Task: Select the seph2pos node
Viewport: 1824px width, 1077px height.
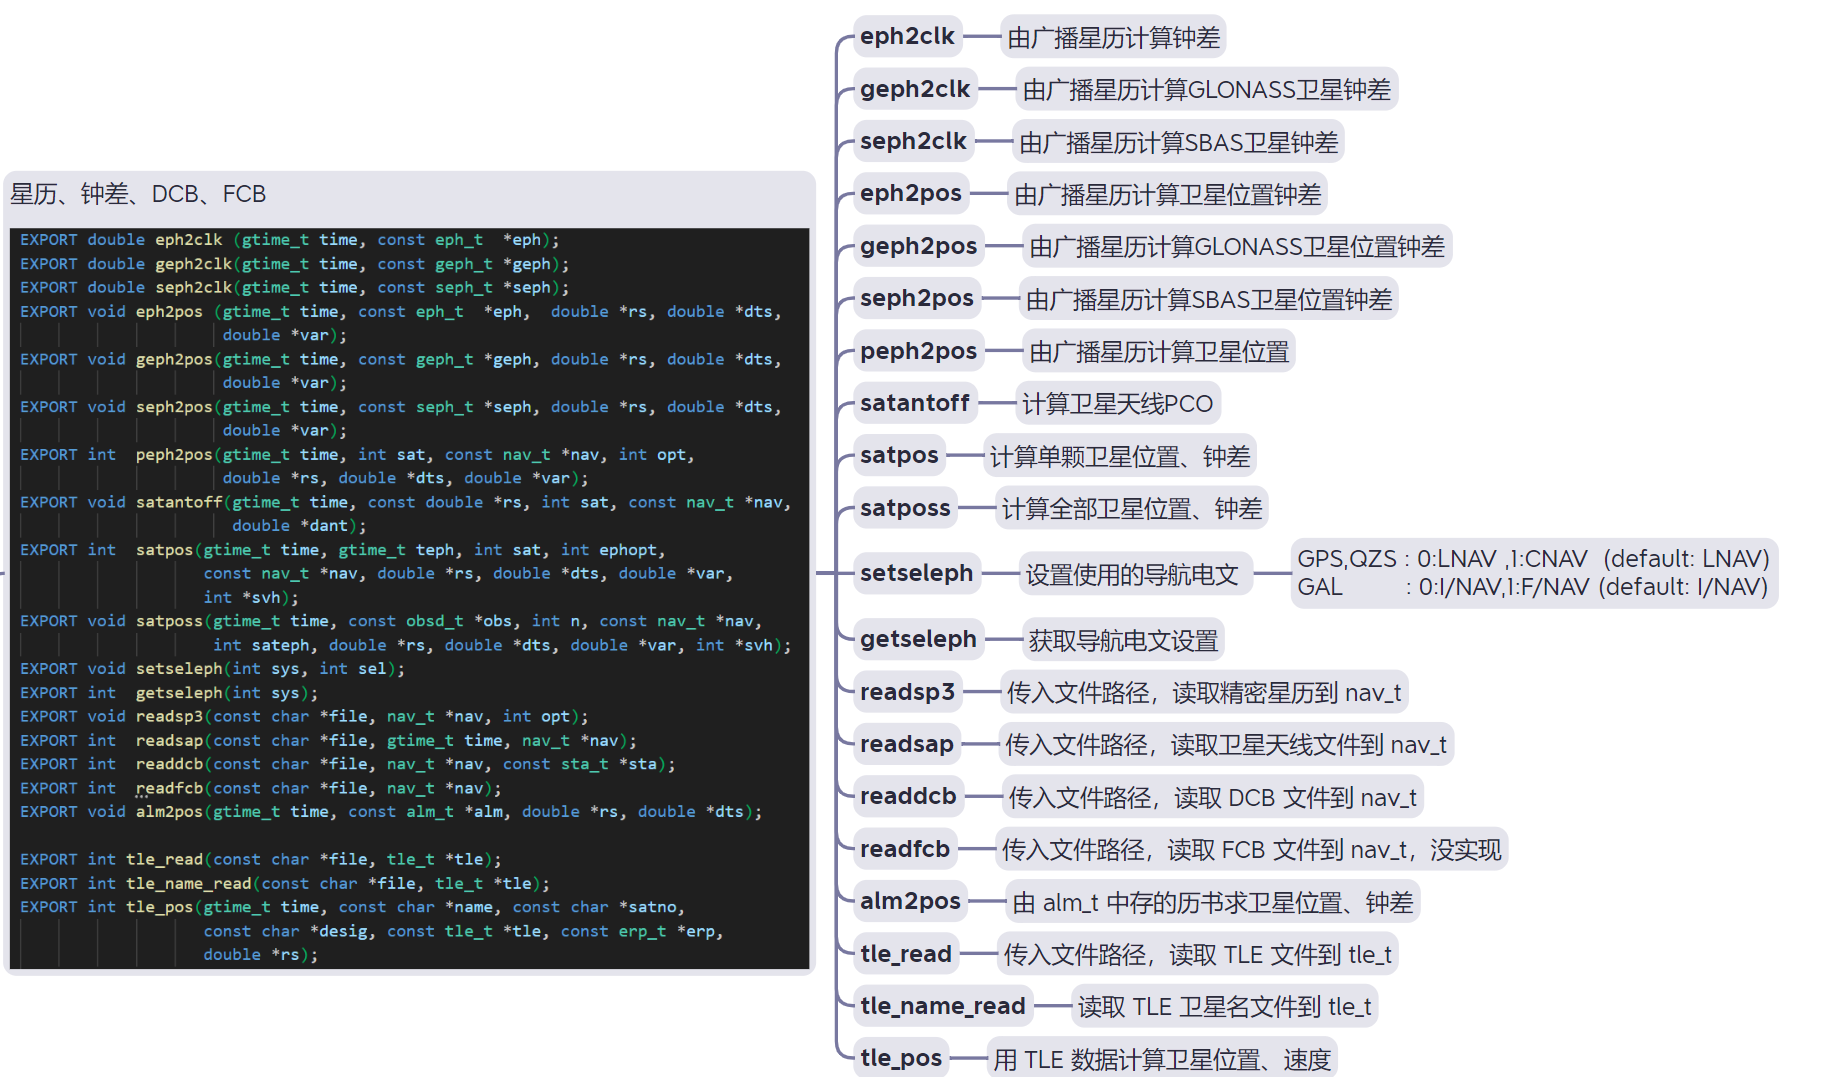Action: coord(916,299)
